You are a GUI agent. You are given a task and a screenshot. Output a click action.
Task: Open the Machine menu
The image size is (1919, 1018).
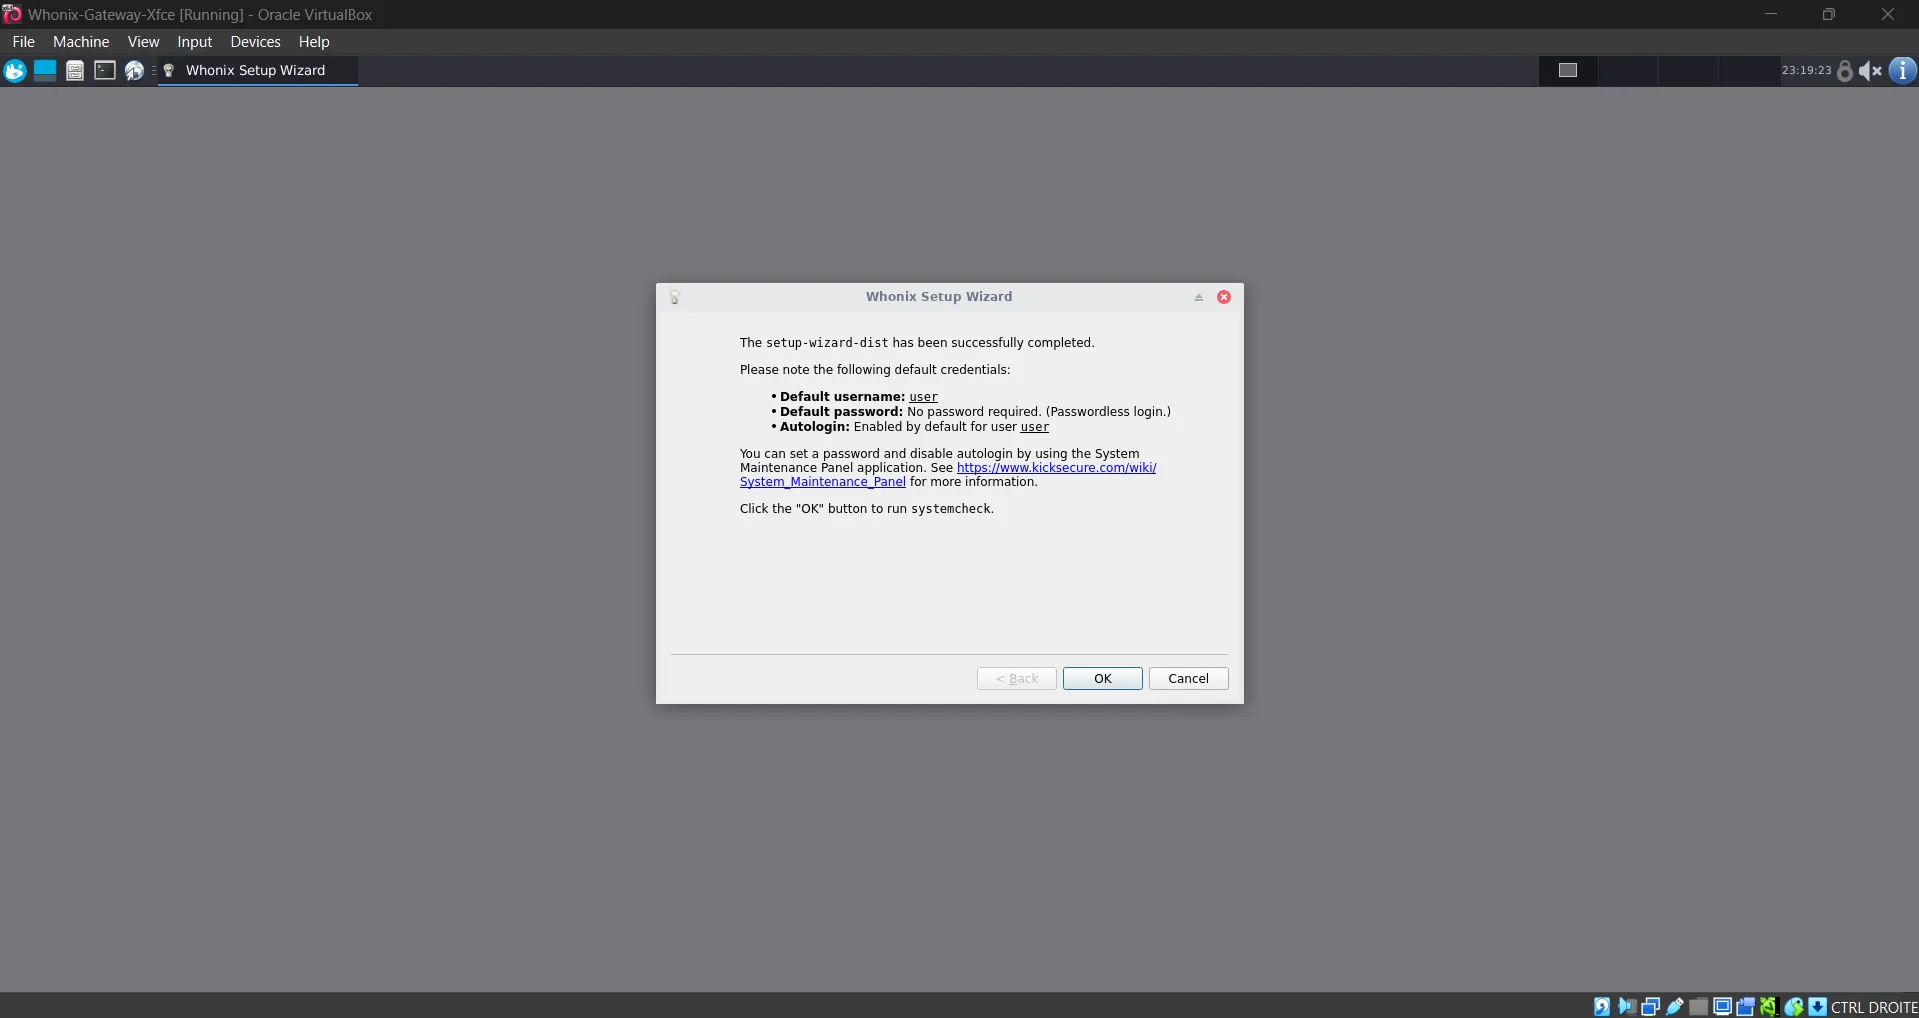coord(81,42)
